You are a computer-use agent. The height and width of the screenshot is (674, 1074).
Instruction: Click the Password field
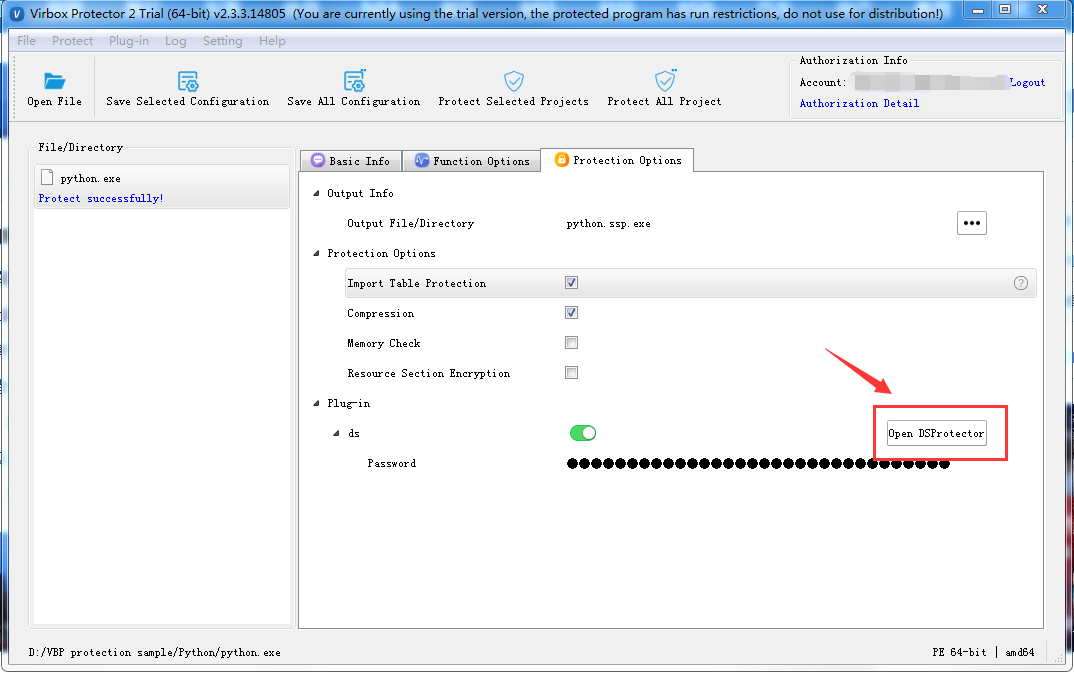[x=758, y=464]
